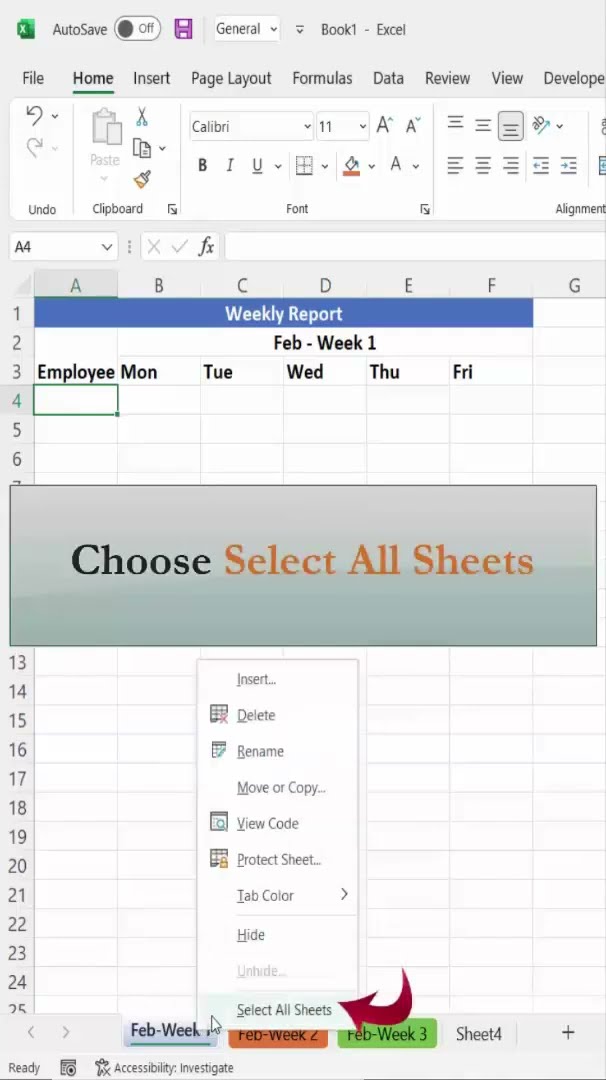
Task: Click the Undo arrow icon
Action: pos(35,116)
